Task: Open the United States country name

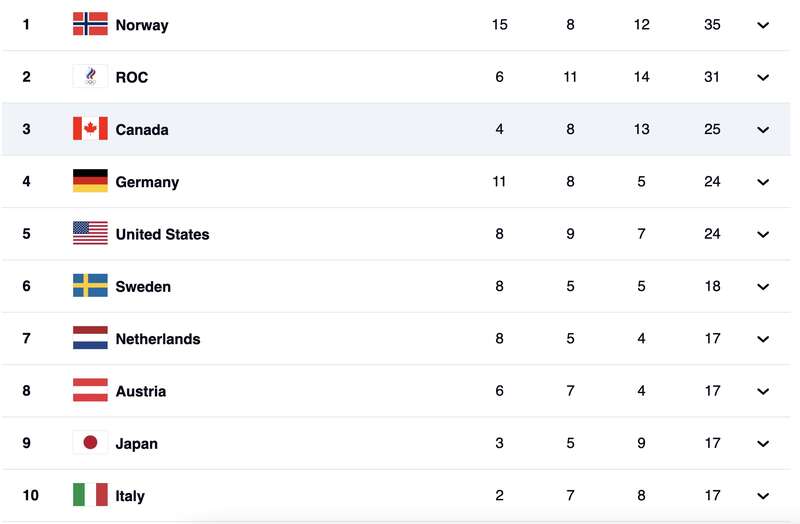Action: tap(162, 234)
